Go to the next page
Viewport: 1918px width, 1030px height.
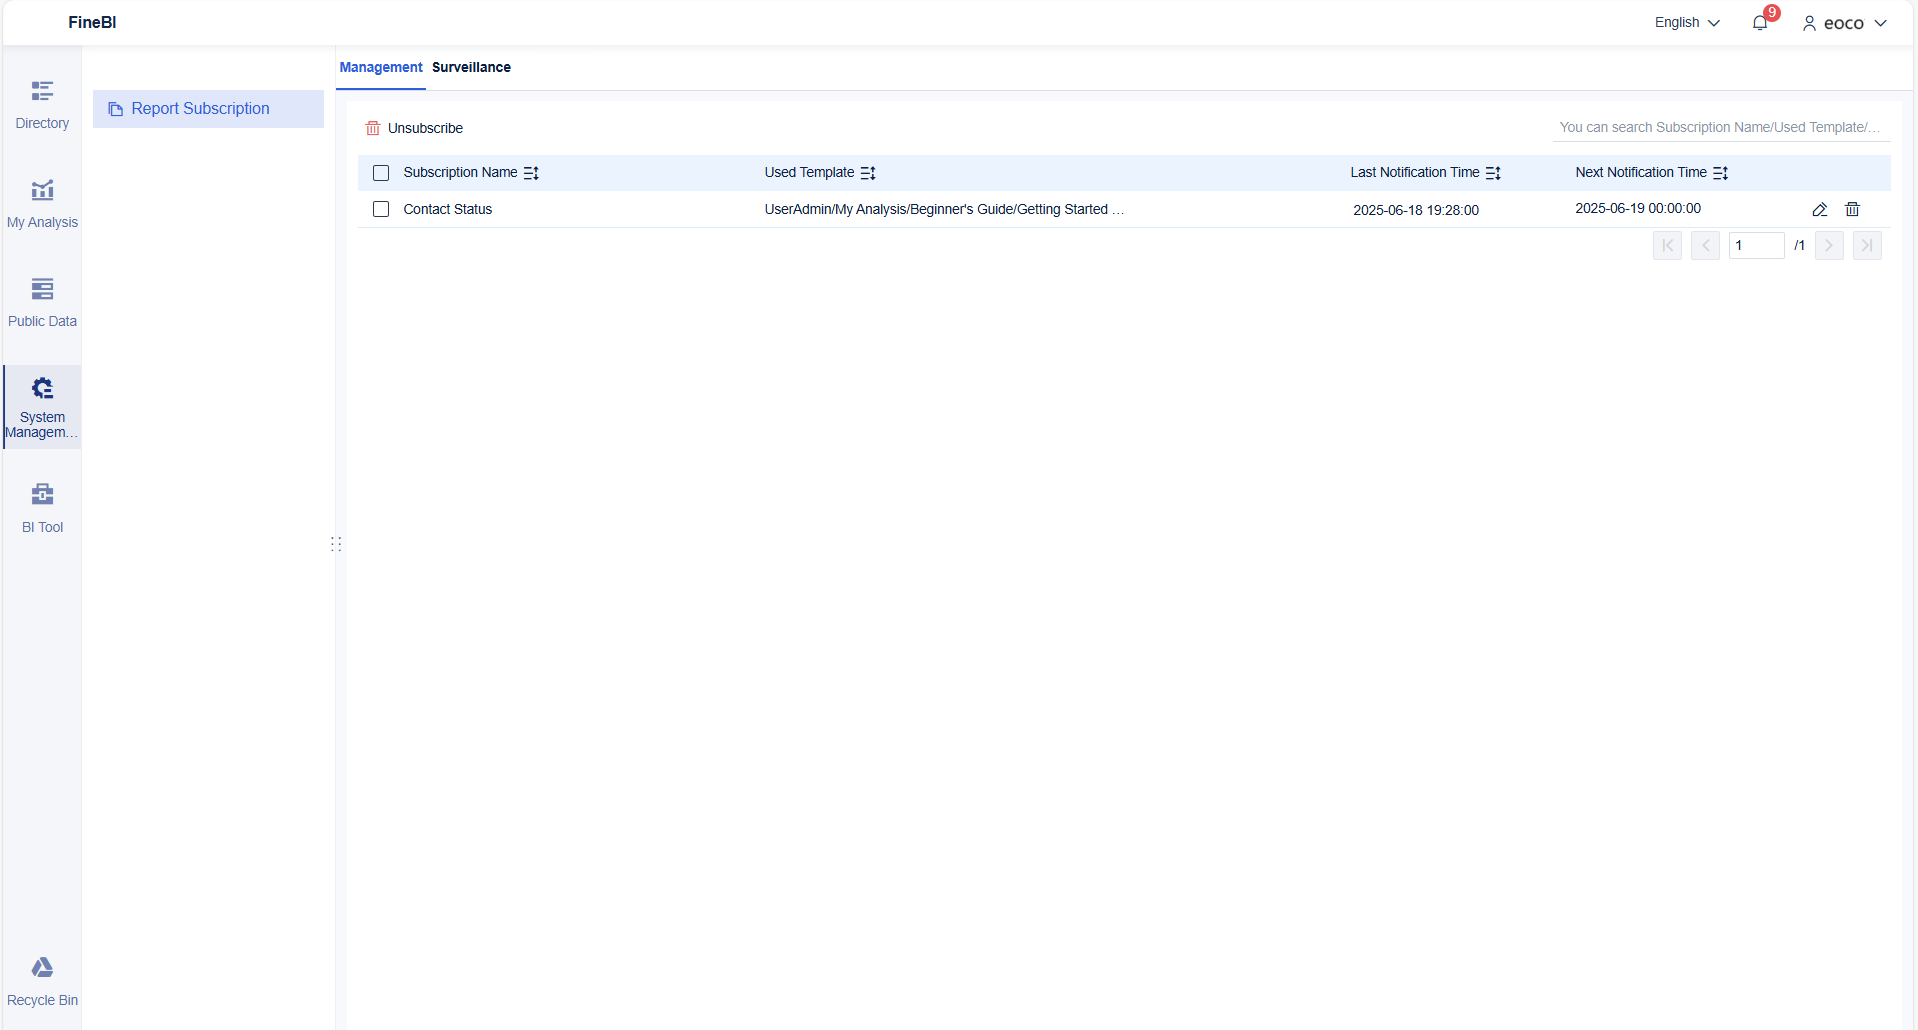[1829, 245]
